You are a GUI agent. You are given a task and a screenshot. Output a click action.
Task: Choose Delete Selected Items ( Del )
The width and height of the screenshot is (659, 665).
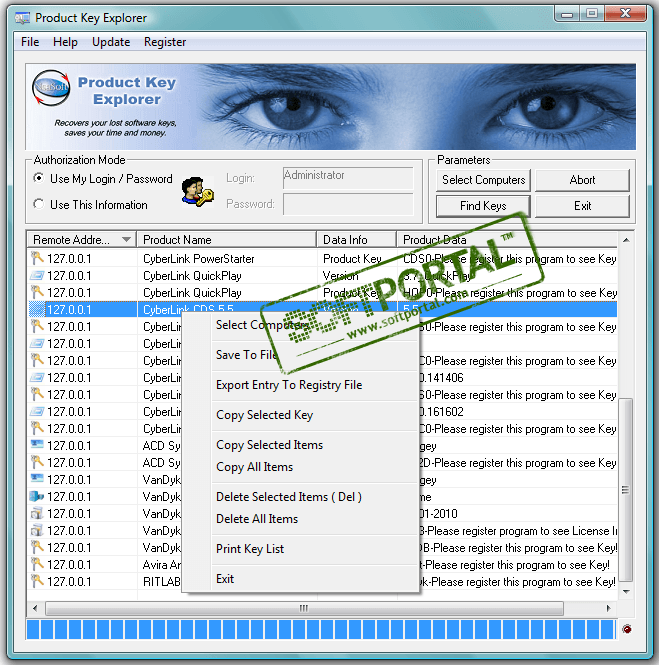pyautogui.click(x=300, y=497)
